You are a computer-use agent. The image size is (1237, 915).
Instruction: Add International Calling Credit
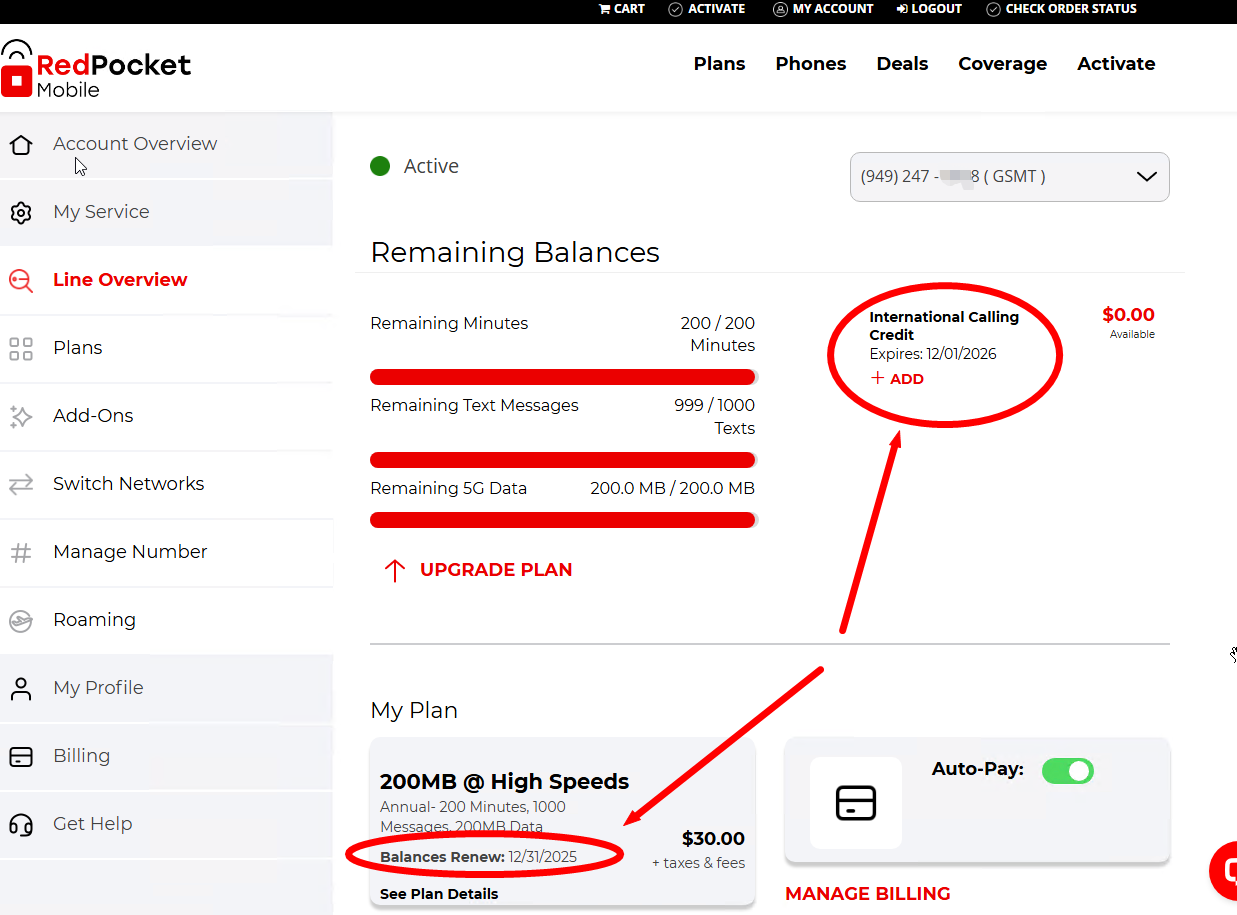897,379
